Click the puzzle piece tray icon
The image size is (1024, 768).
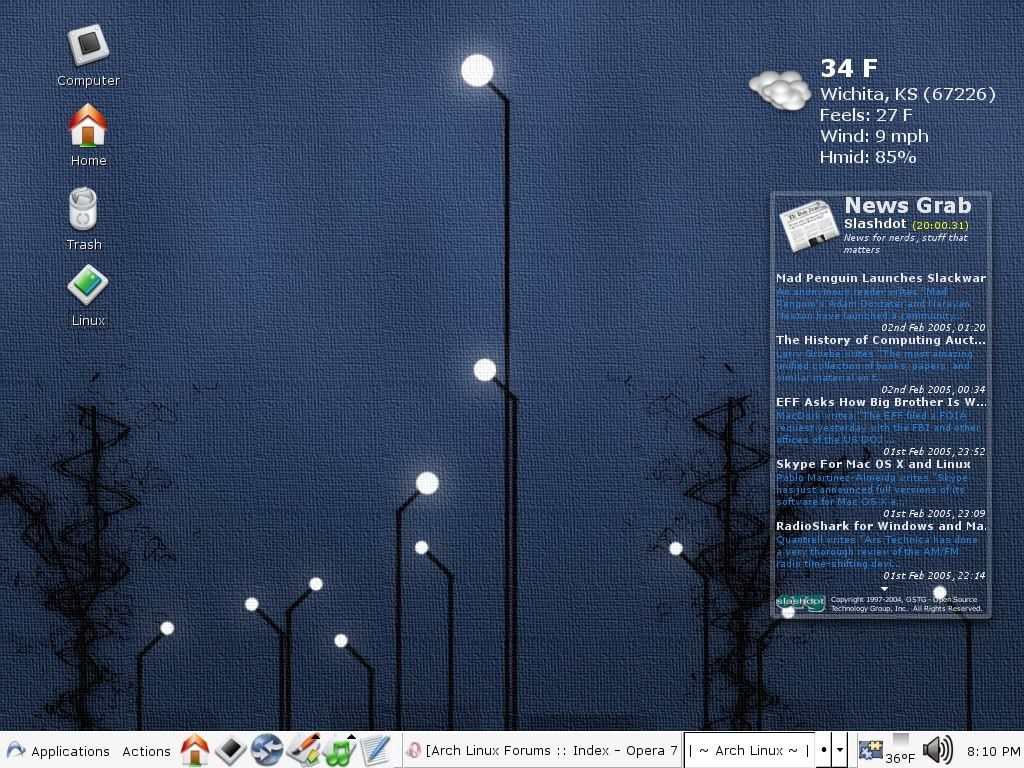(x=871, y=750)
